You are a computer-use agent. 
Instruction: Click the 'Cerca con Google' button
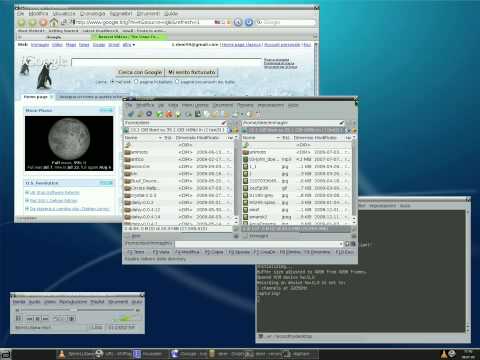coord(140,72)
